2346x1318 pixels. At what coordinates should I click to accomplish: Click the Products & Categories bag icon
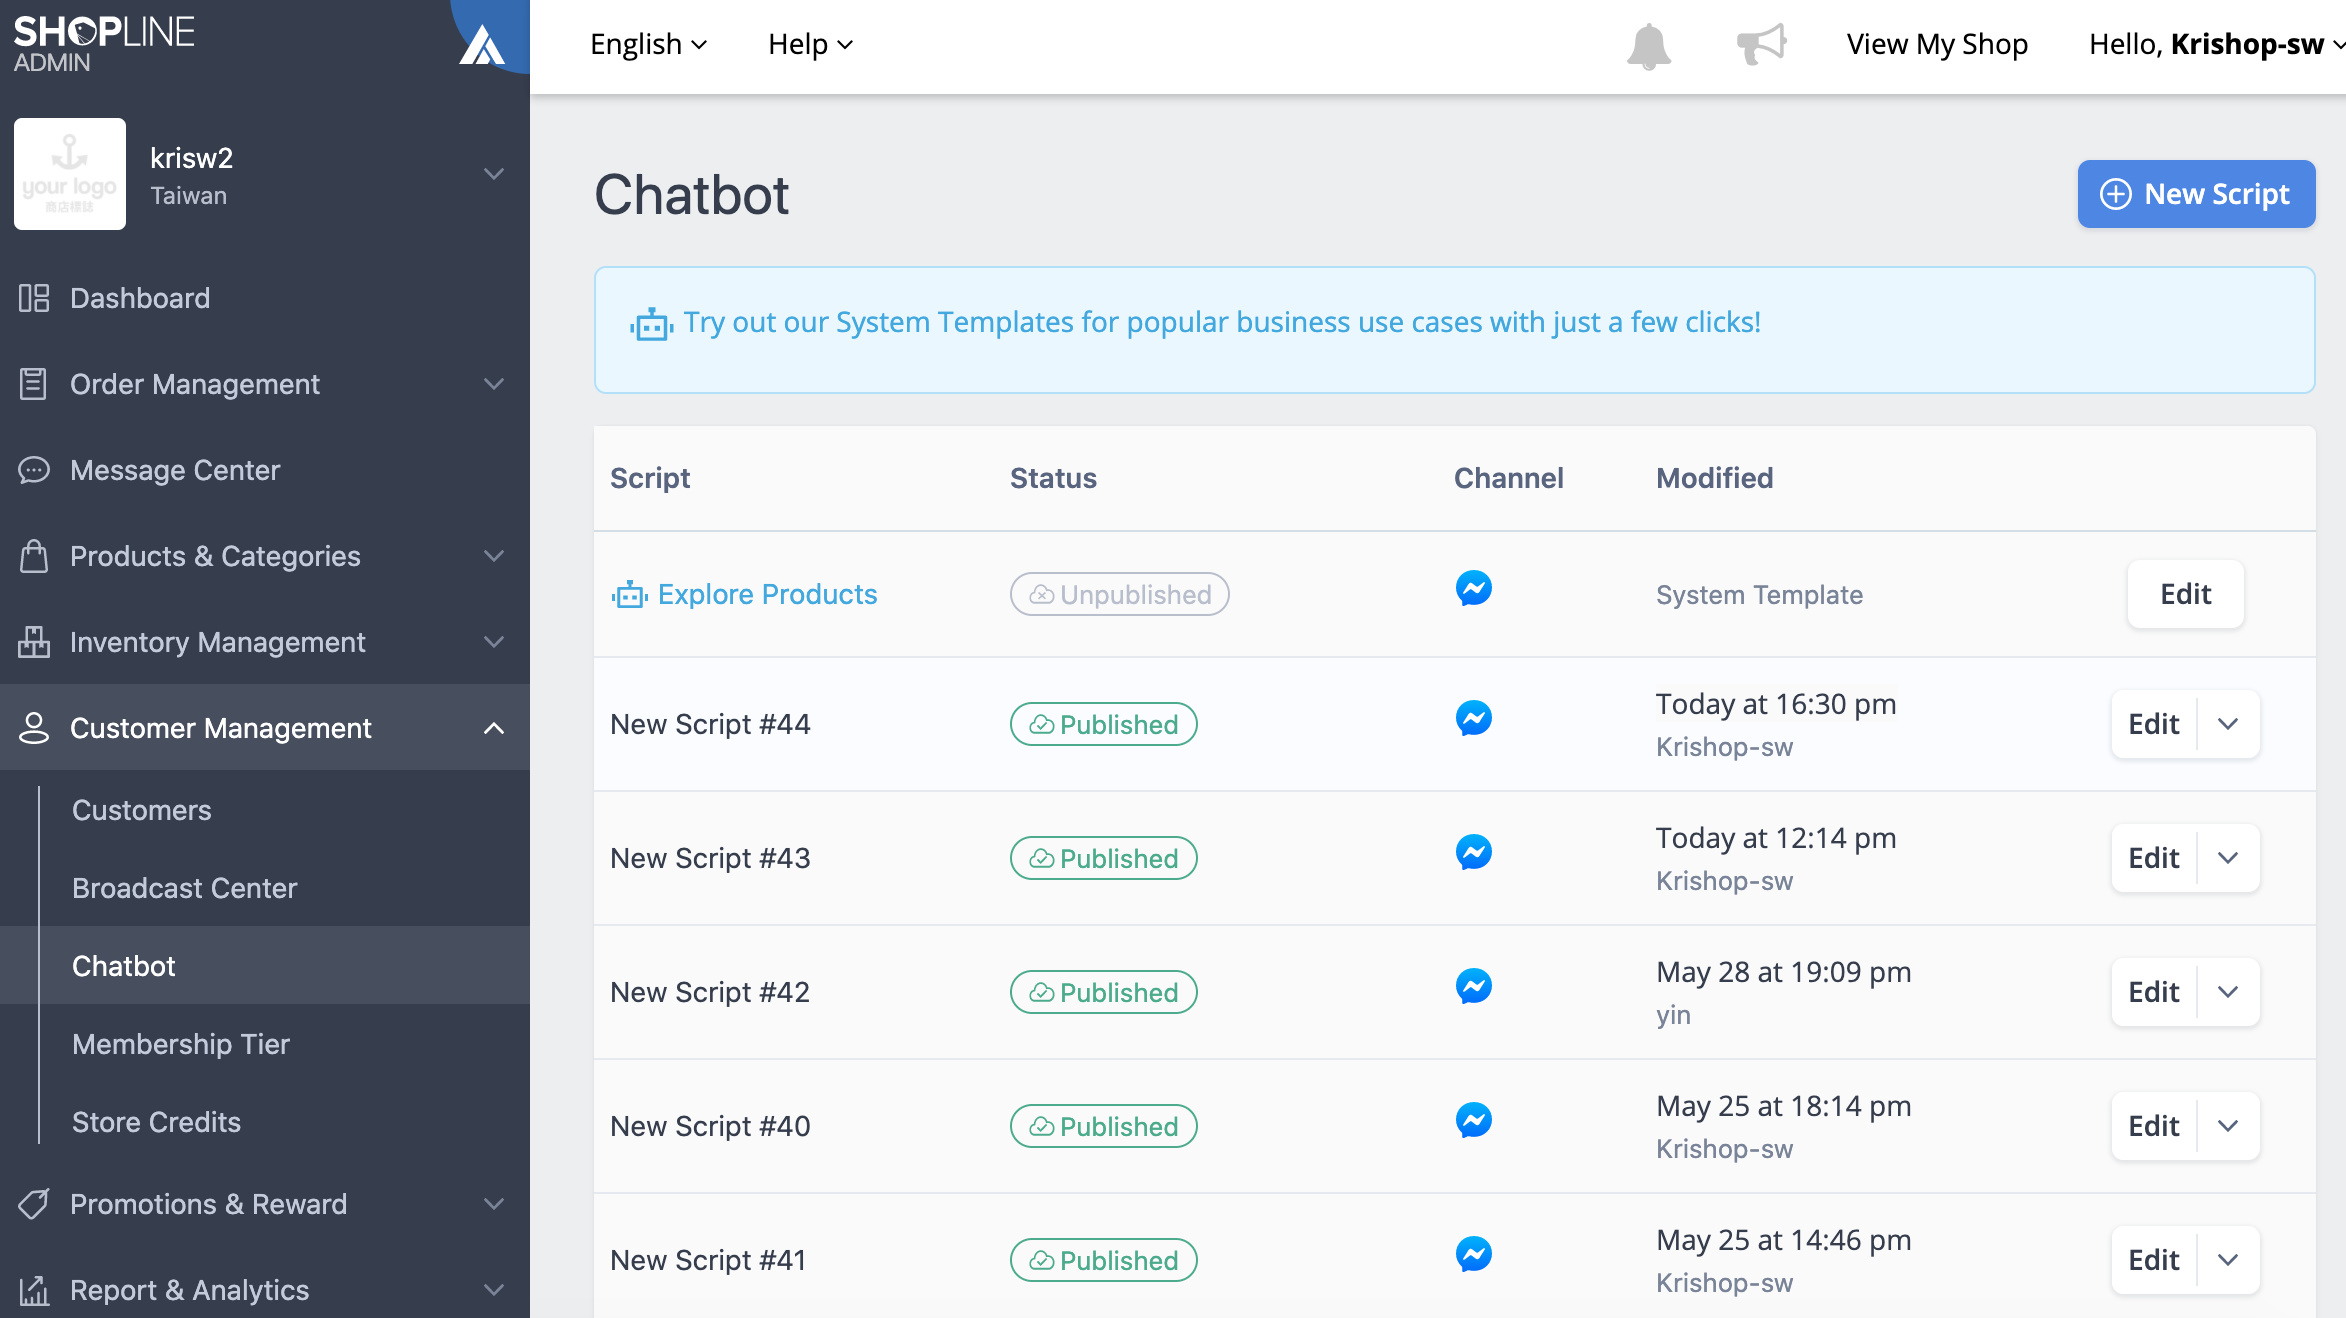pyautogui.click(x=34, y=556)
